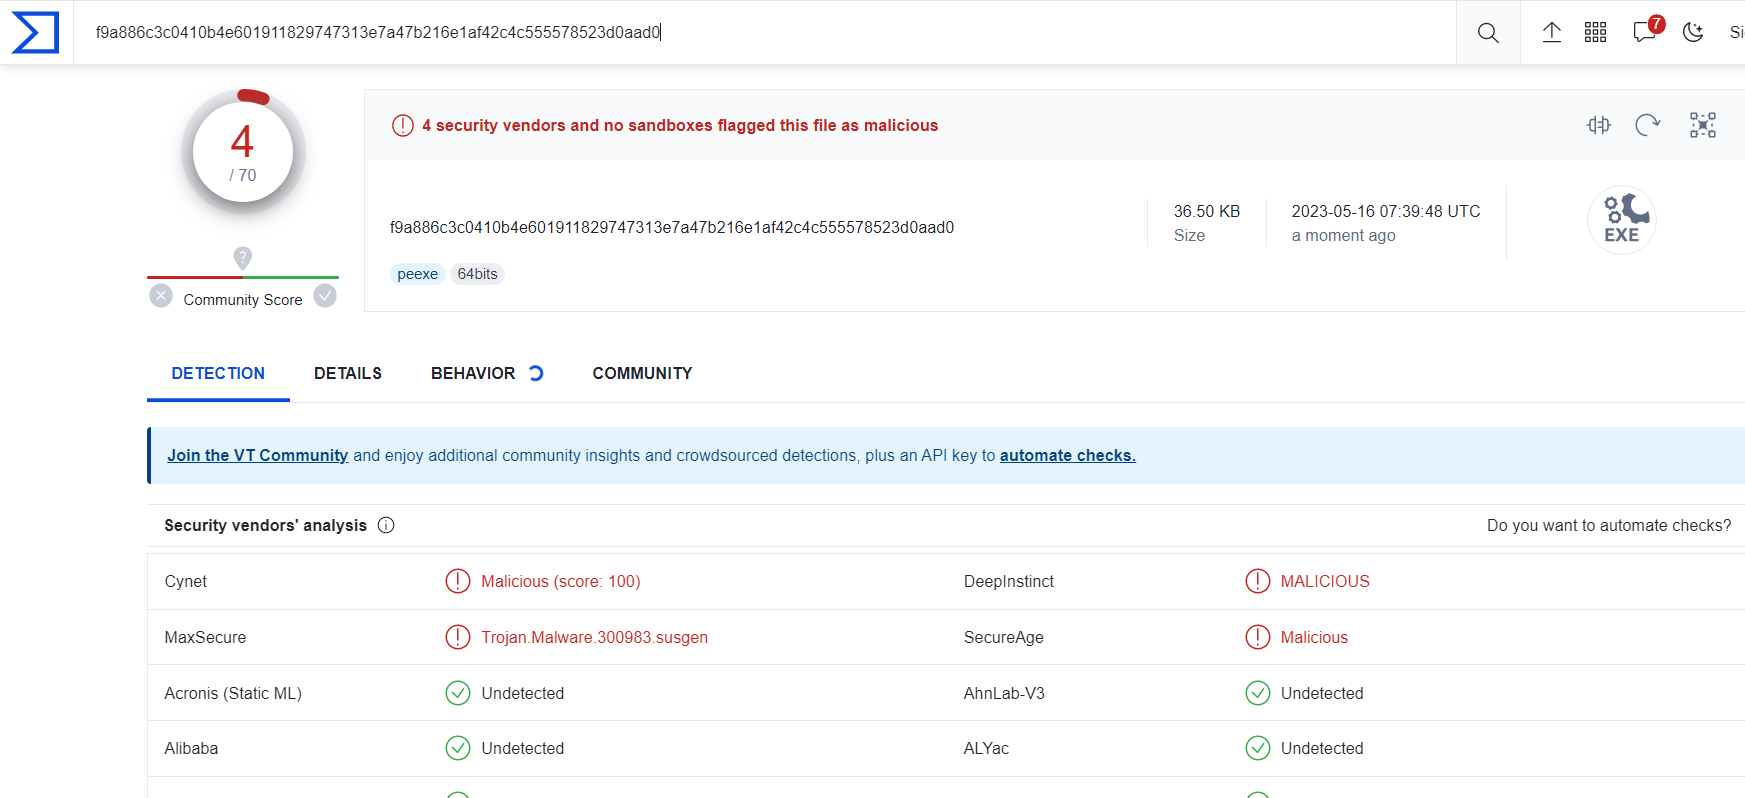Open the apps grid menu icon

coord(1596,32)
